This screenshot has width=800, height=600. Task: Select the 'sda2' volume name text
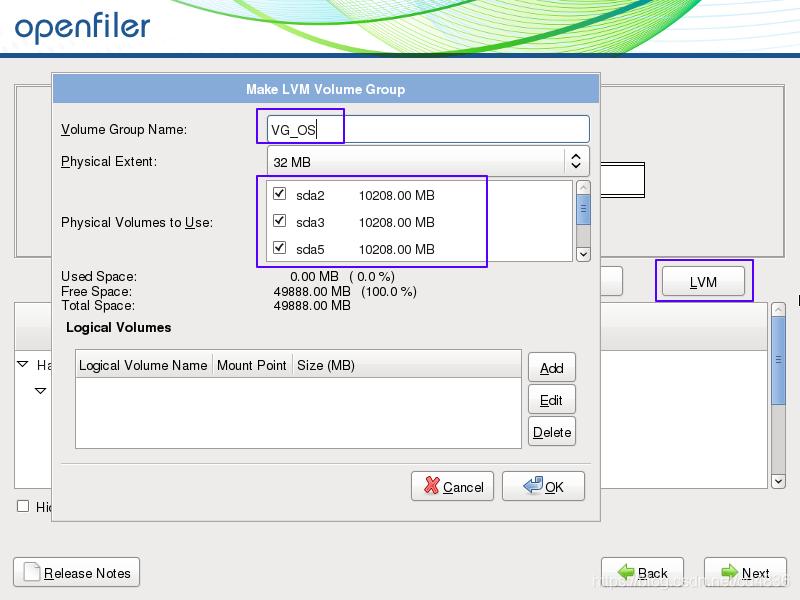310,195
